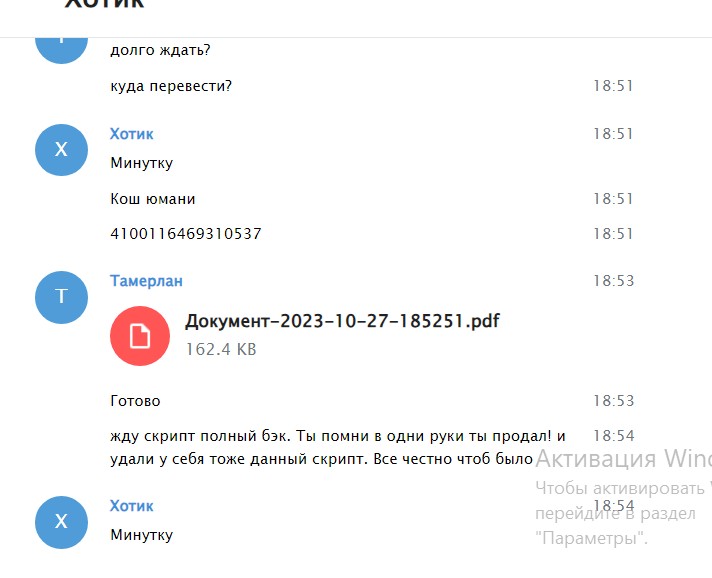Click the 162.4 KB file size label
The height and width of the screenshot is (578, 712).
[x=221, y=349]
